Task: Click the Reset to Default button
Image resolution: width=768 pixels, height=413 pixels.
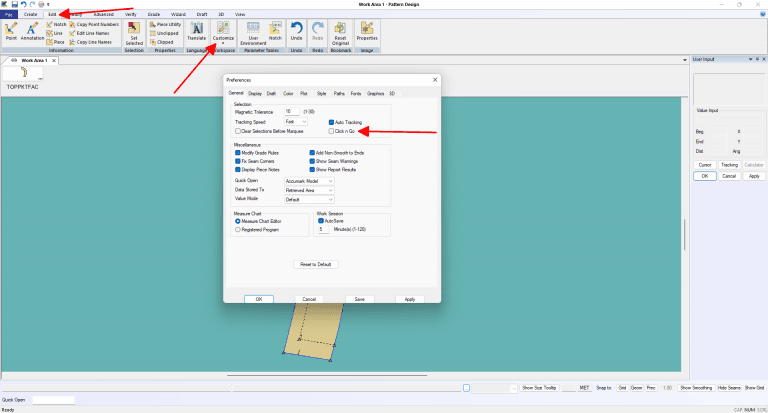Action: pyautogui.click(x=314, y=264)
